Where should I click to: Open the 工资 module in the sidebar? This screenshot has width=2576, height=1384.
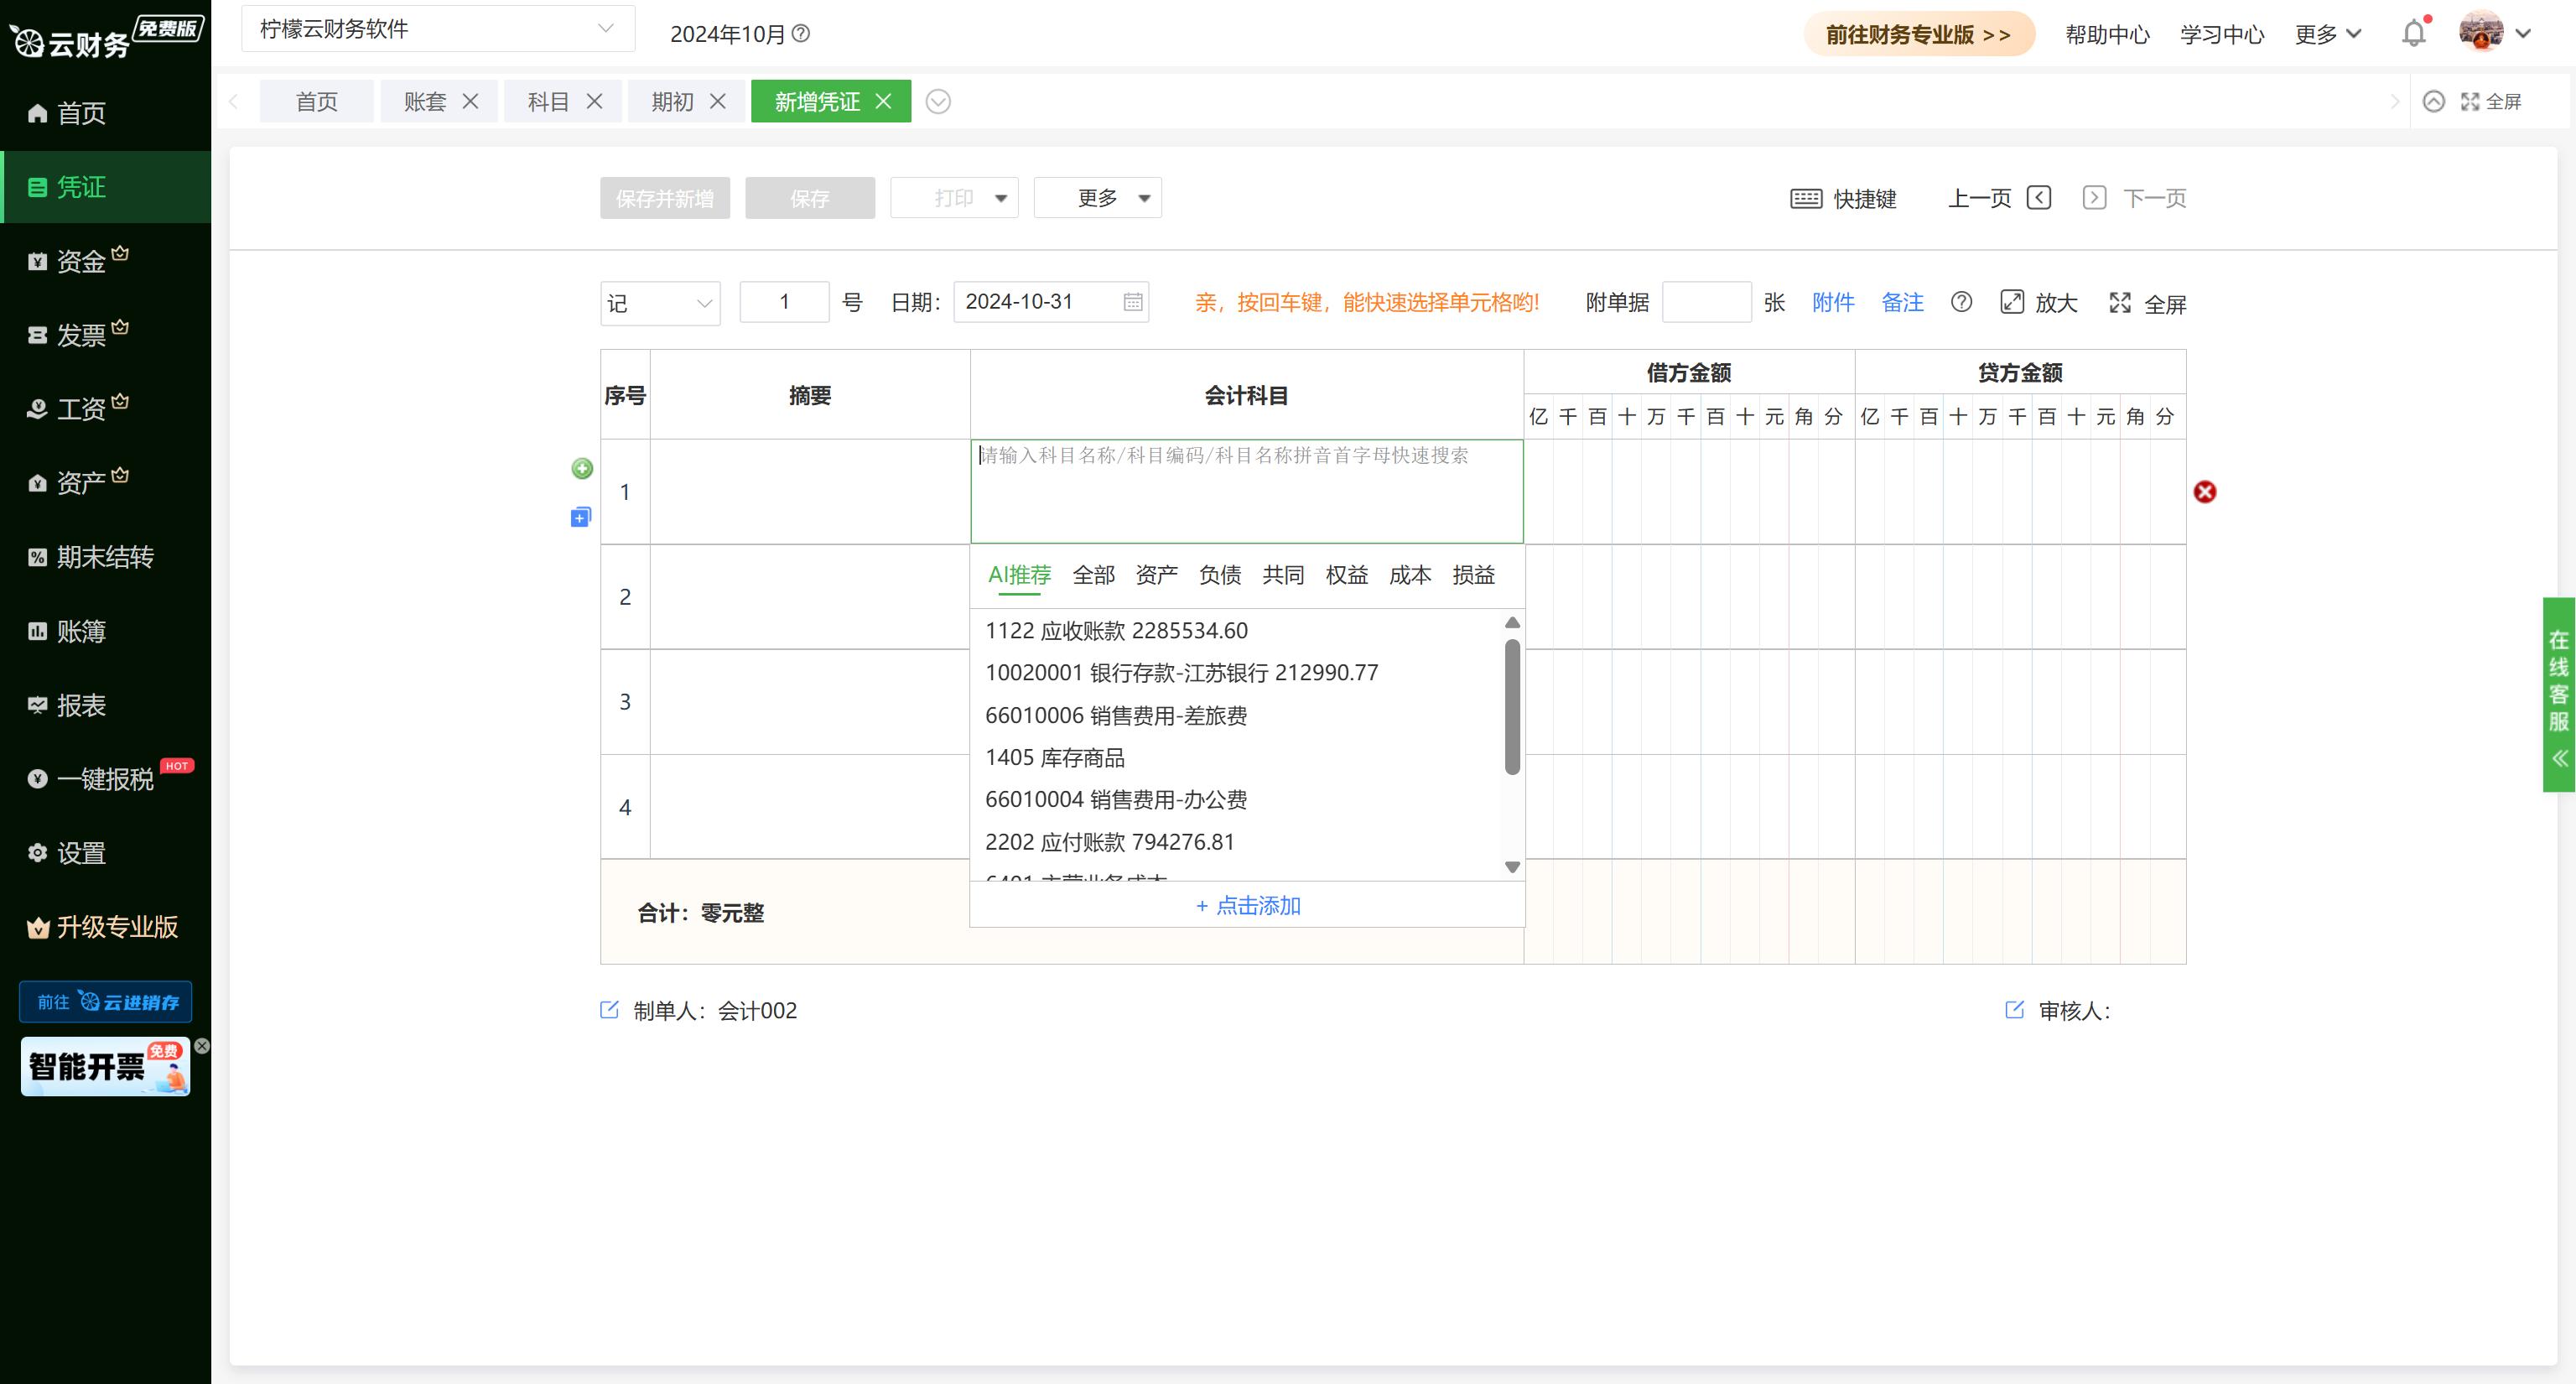(x=78, y=408)
